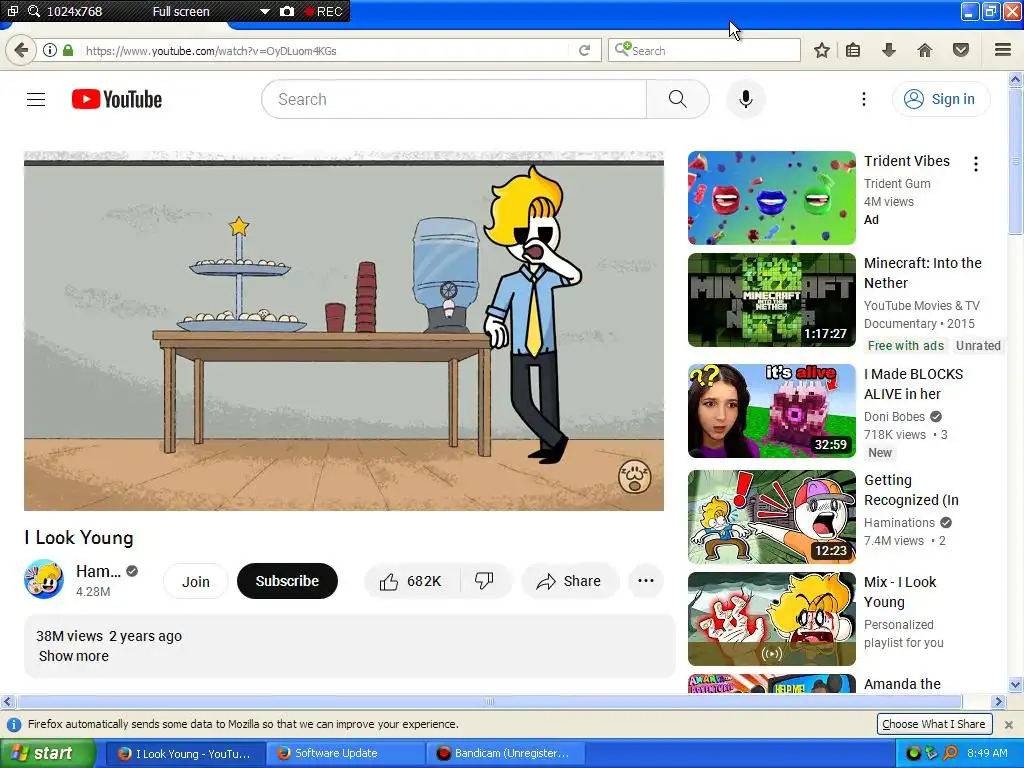
Task: Click horizontal scrollbar right arrow
Action: [998, 701]
